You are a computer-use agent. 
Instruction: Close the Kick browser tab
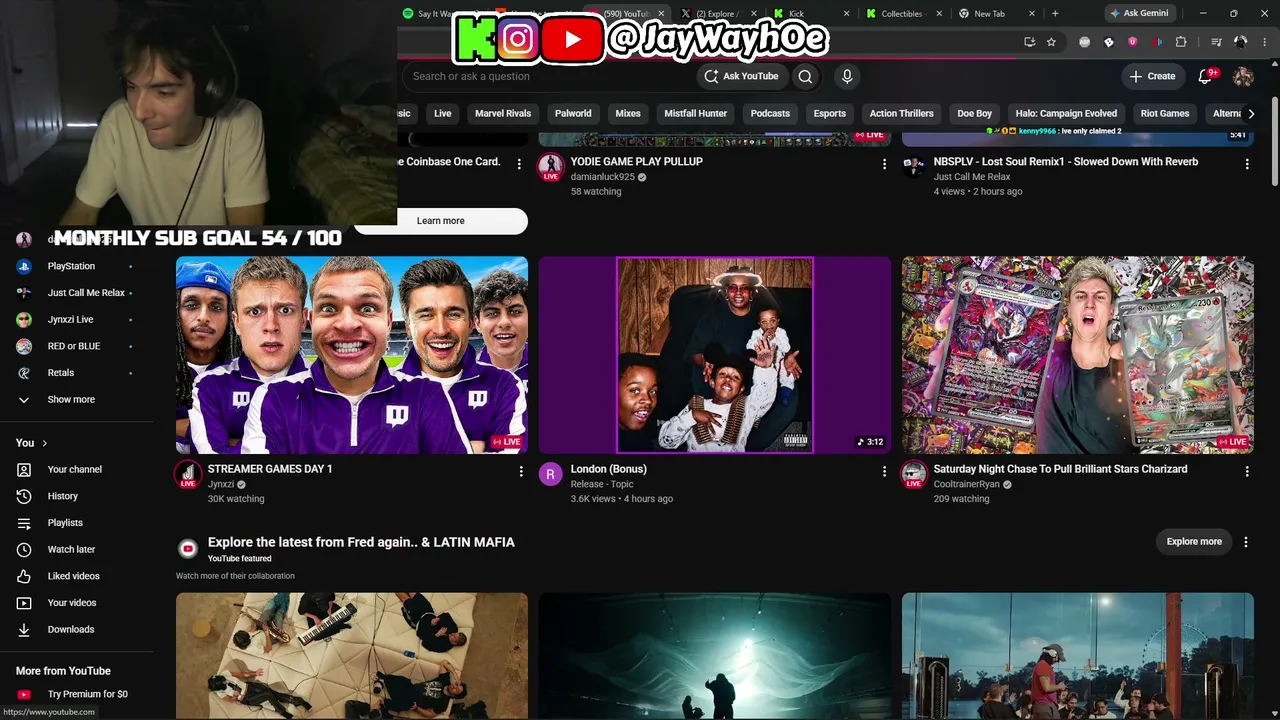point(846,13)
